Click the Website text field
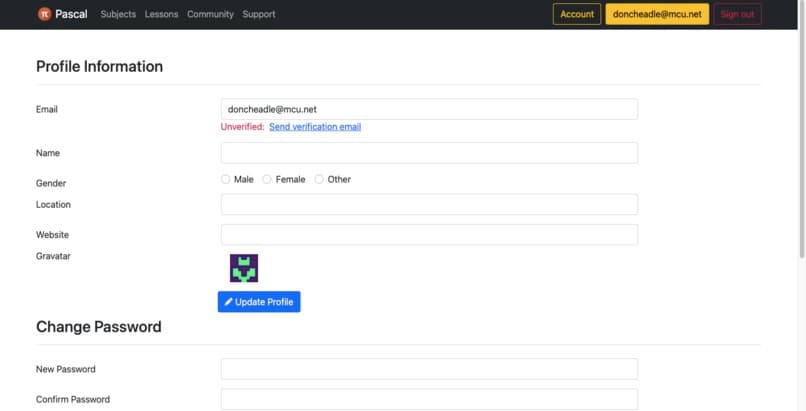 click(x=429, y=235)
